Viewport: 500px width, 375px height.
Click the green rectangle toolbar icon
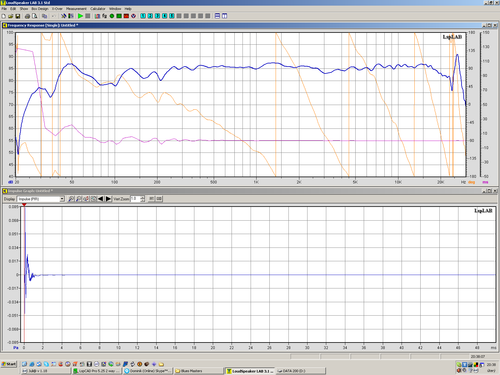click(119, 16)
